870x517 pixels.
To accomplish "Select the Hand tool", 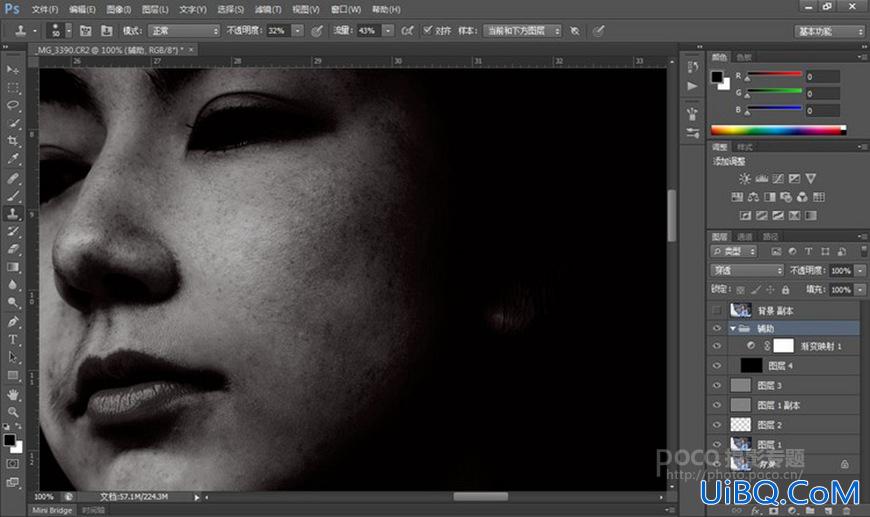I will pos(12,394).
